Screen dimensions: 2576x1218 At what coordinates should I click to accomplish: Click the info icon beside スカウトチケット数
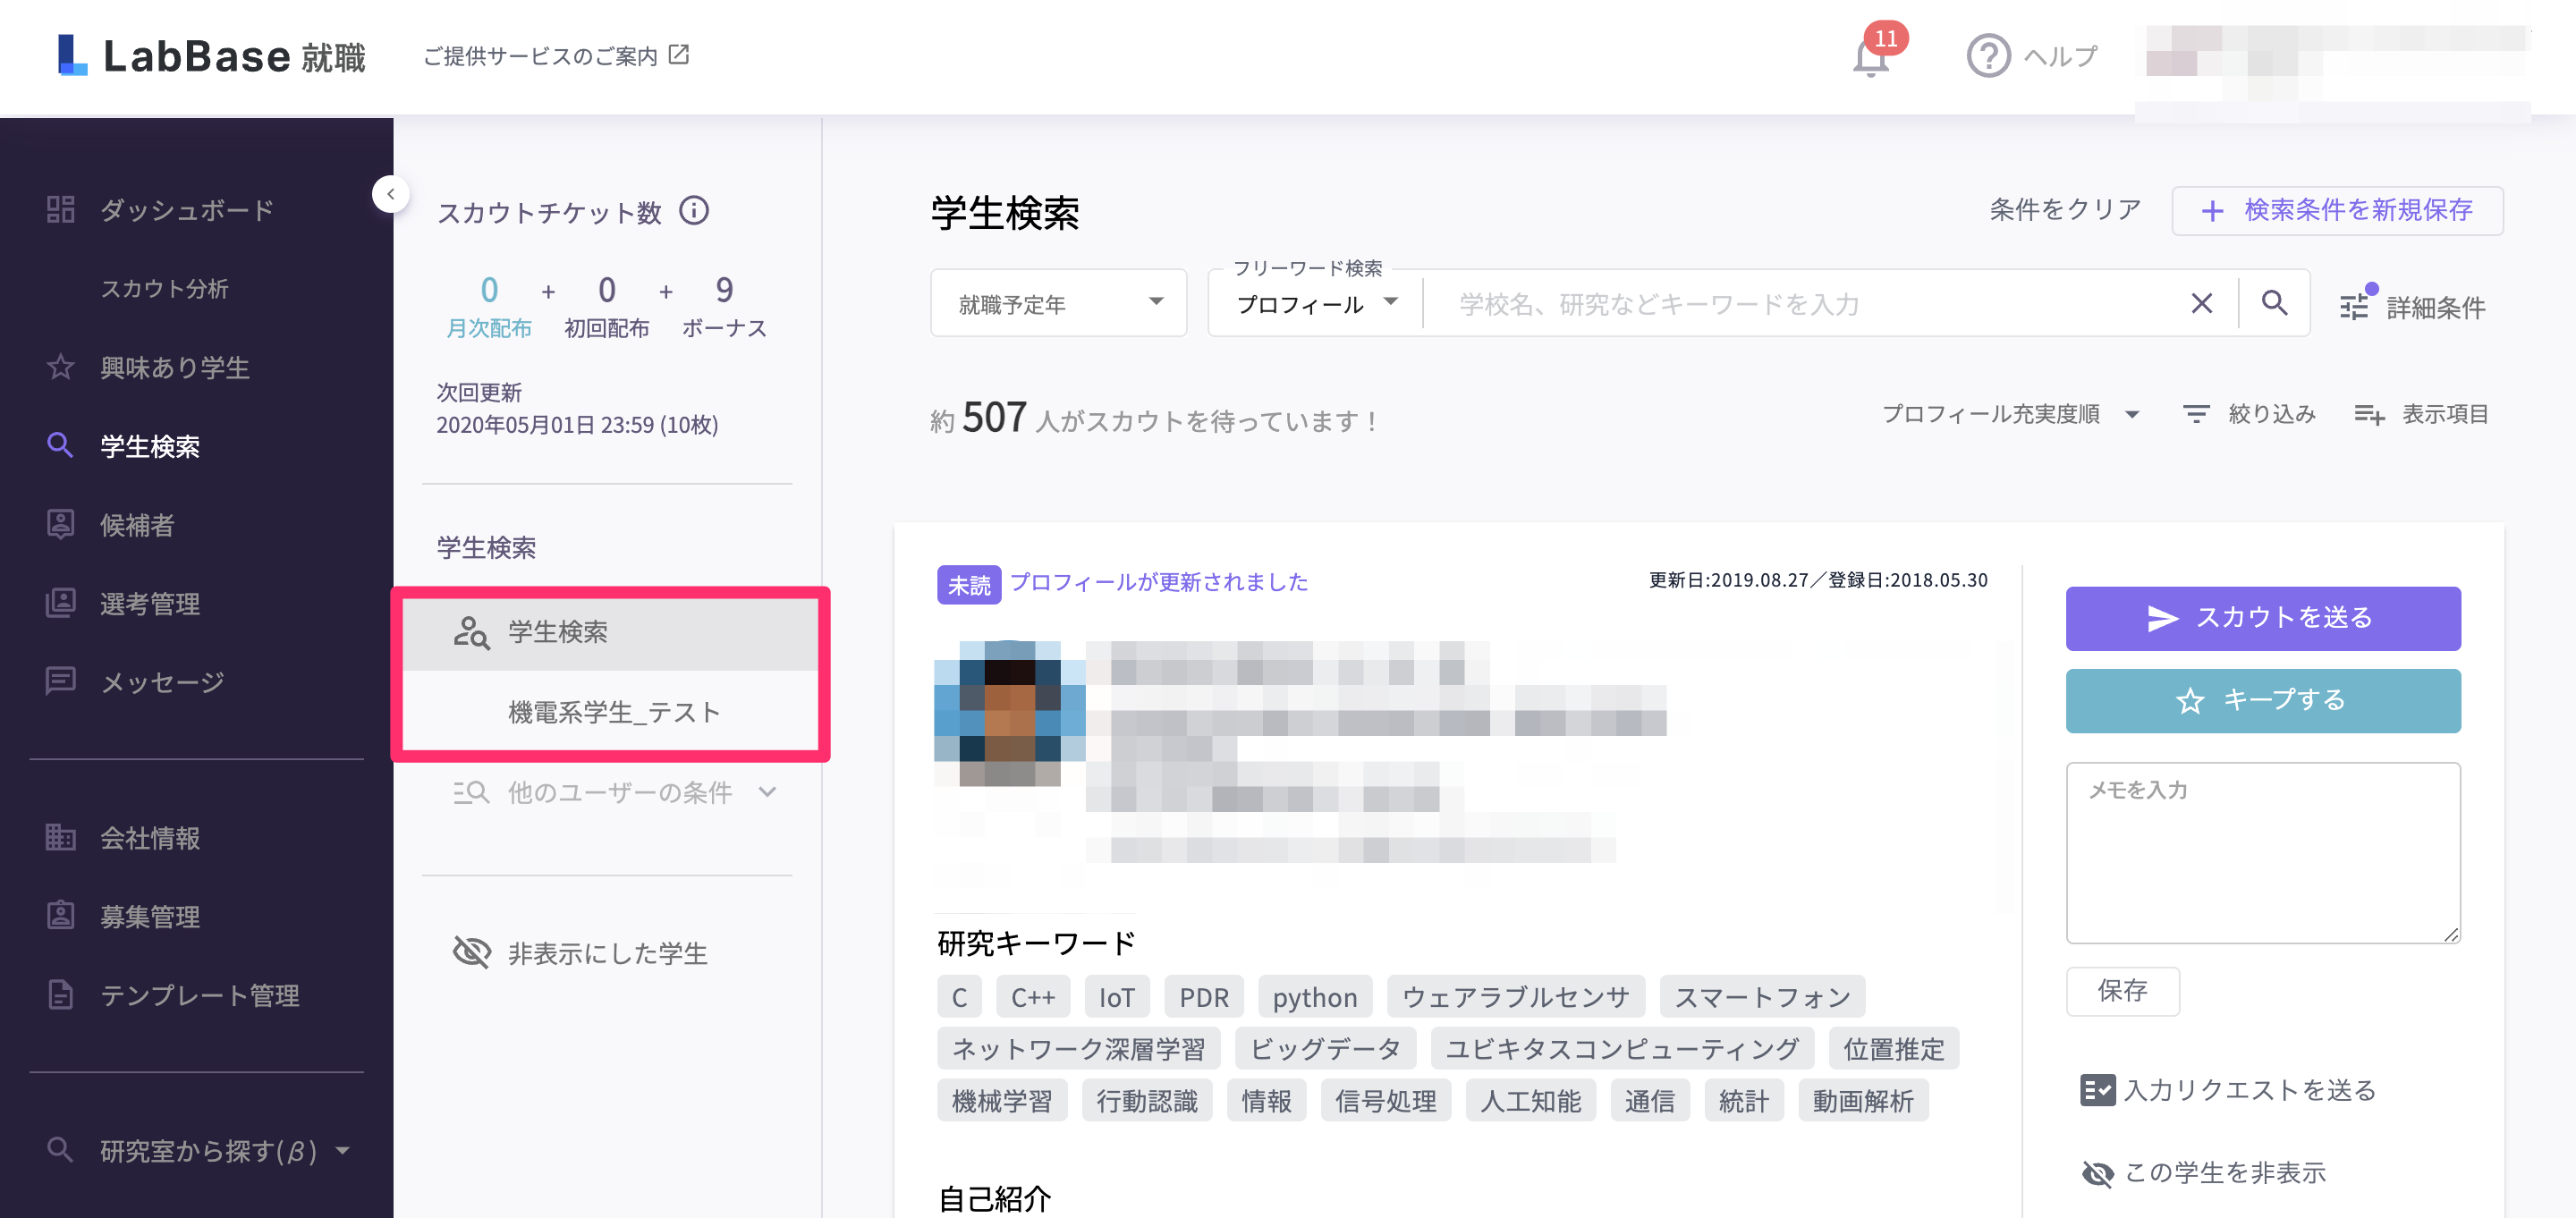coord(695,211)
